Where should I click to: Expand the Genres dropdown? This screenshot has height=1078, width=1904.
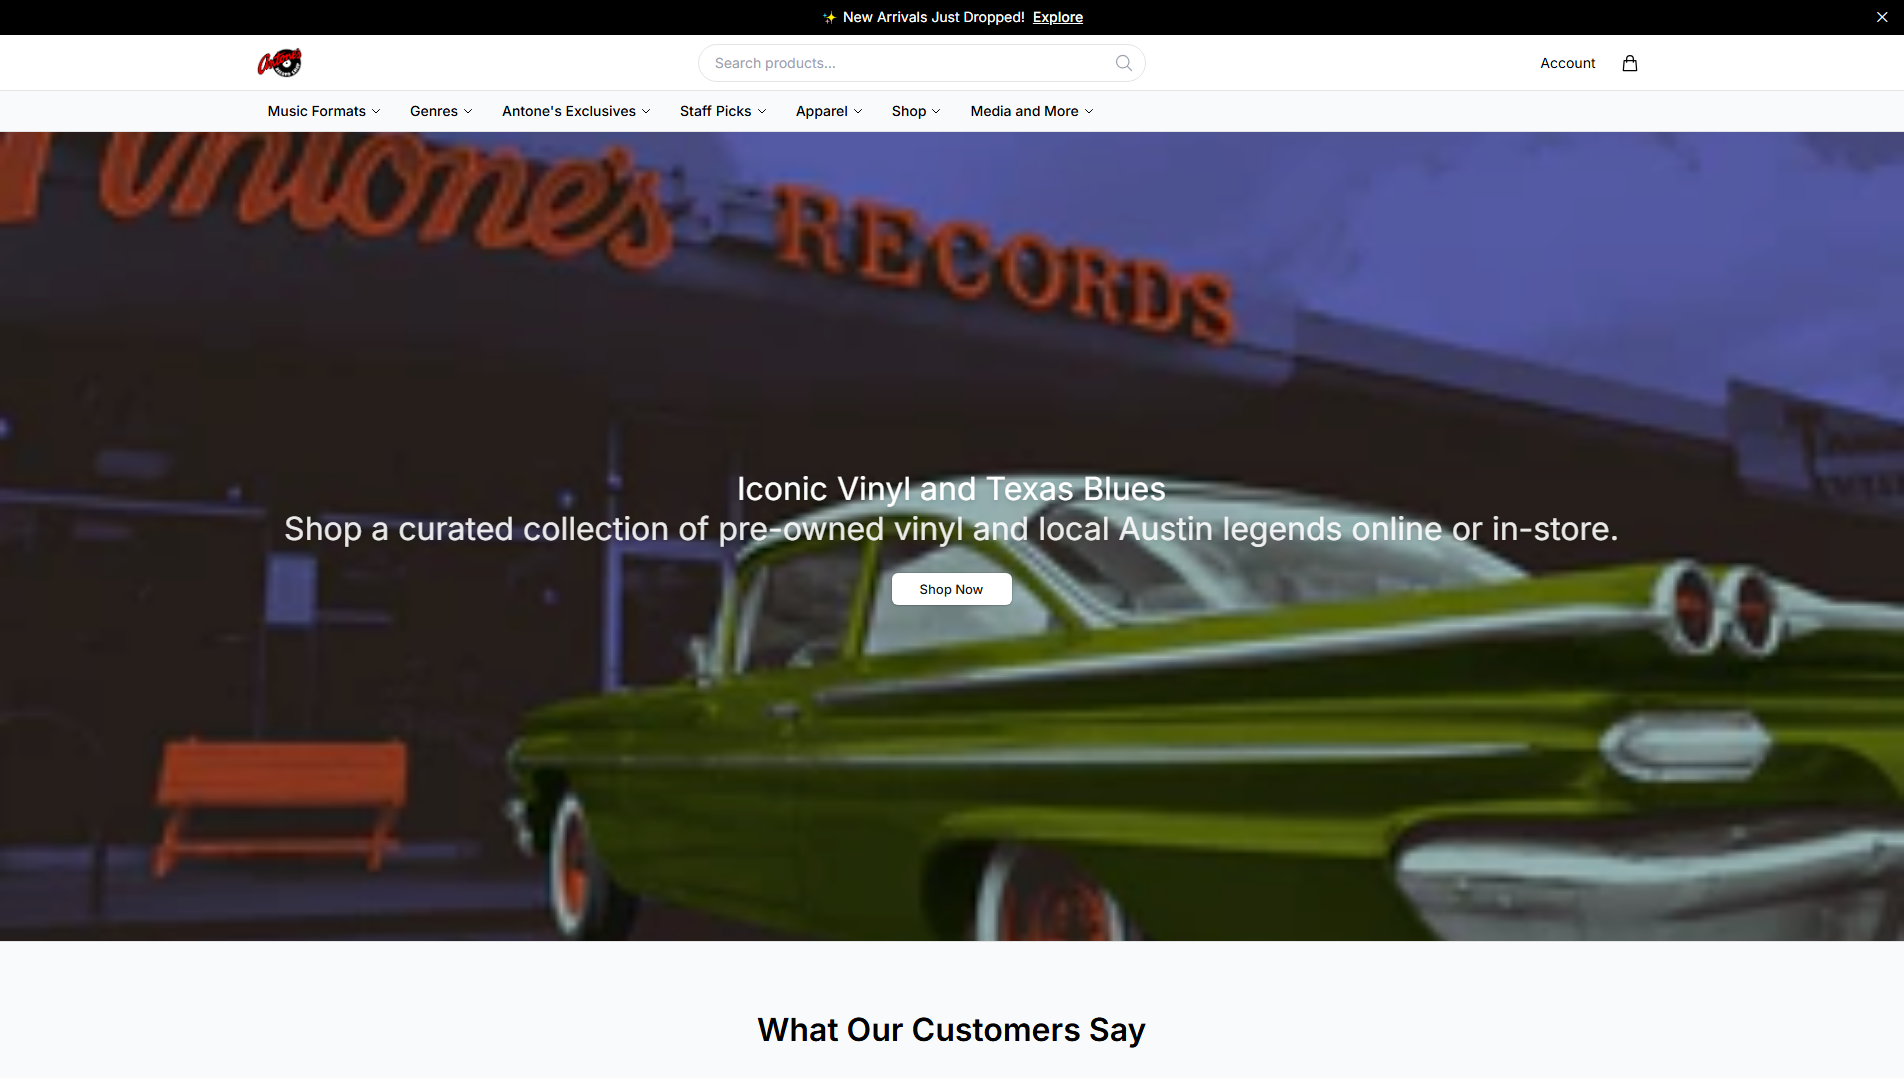pyautogui.click(x=441, y=111)
